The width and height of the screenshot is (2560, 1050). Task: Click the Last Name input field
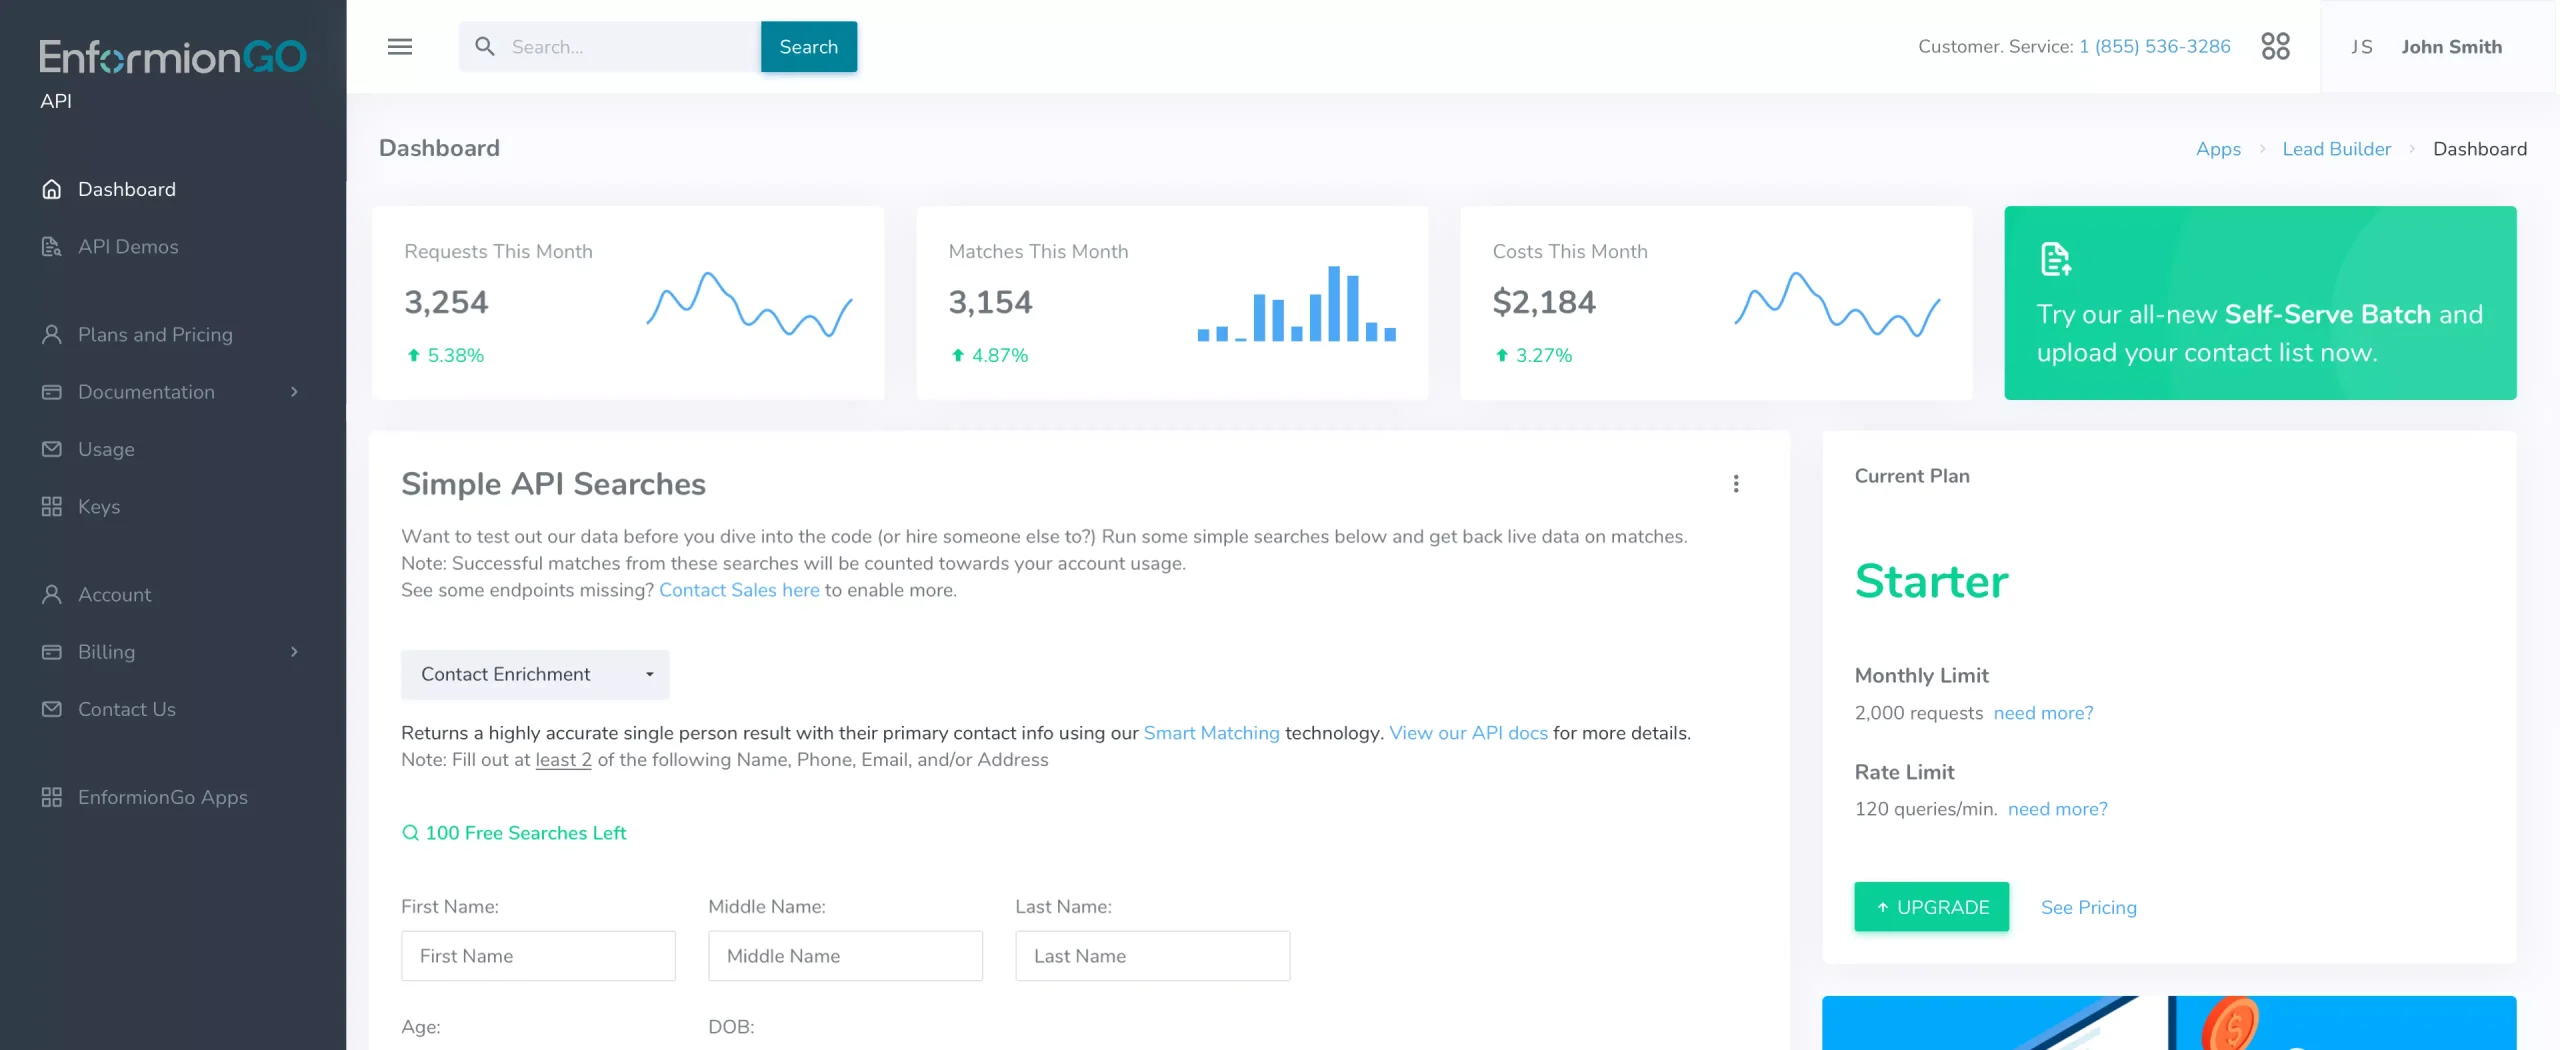click(x=1152, y=956)
